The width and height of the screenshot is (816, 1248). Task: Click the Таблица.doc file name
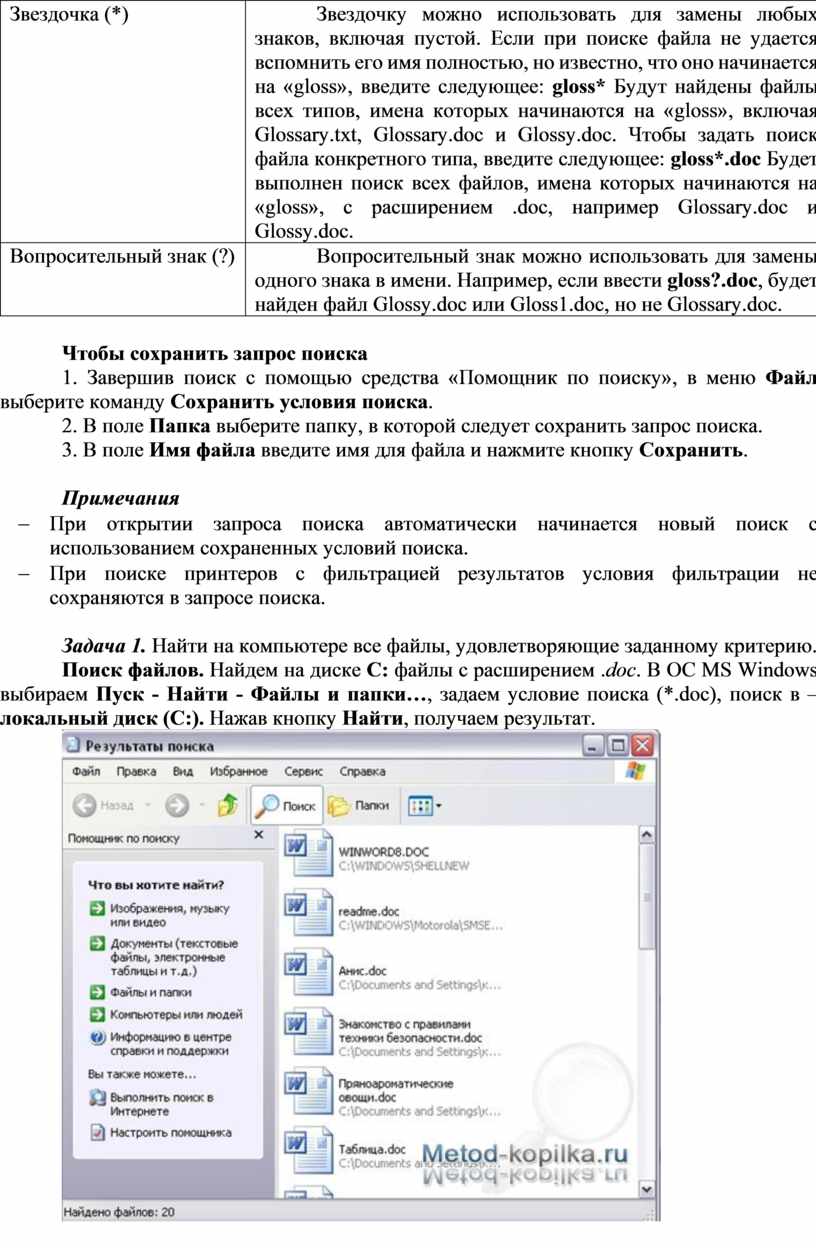(x=372, y=1149)
